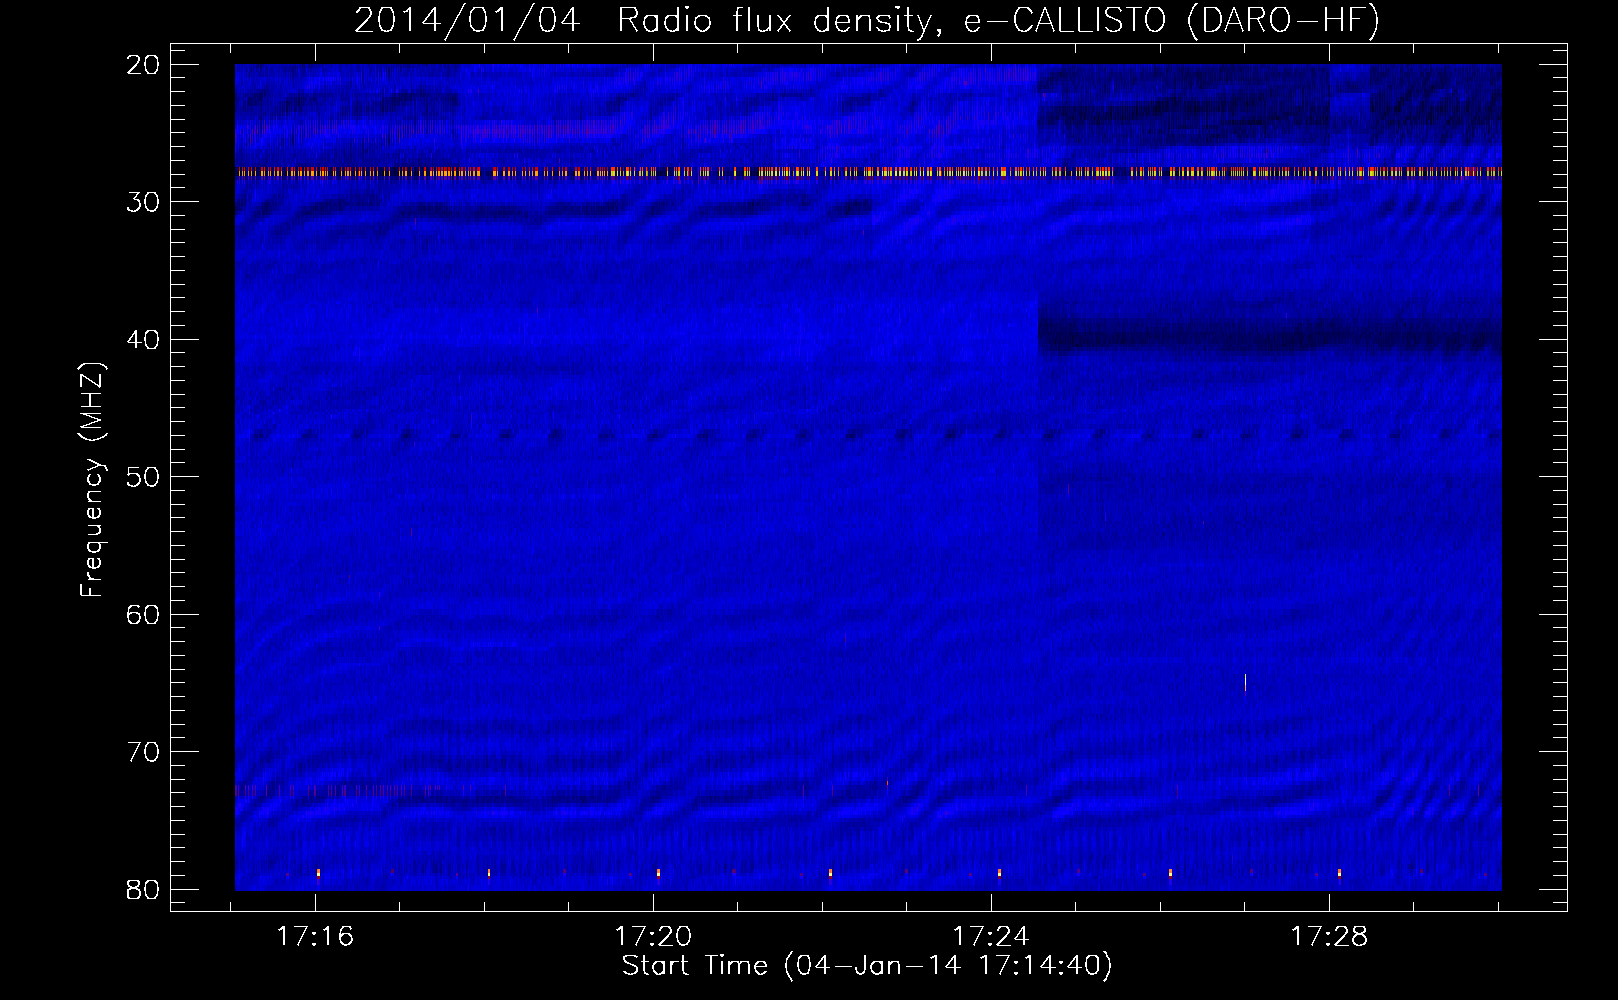Click the dark horizontal band near 40 MHz
The width and height of the screenshot is (1618, 1000).
click(1269, 333)
